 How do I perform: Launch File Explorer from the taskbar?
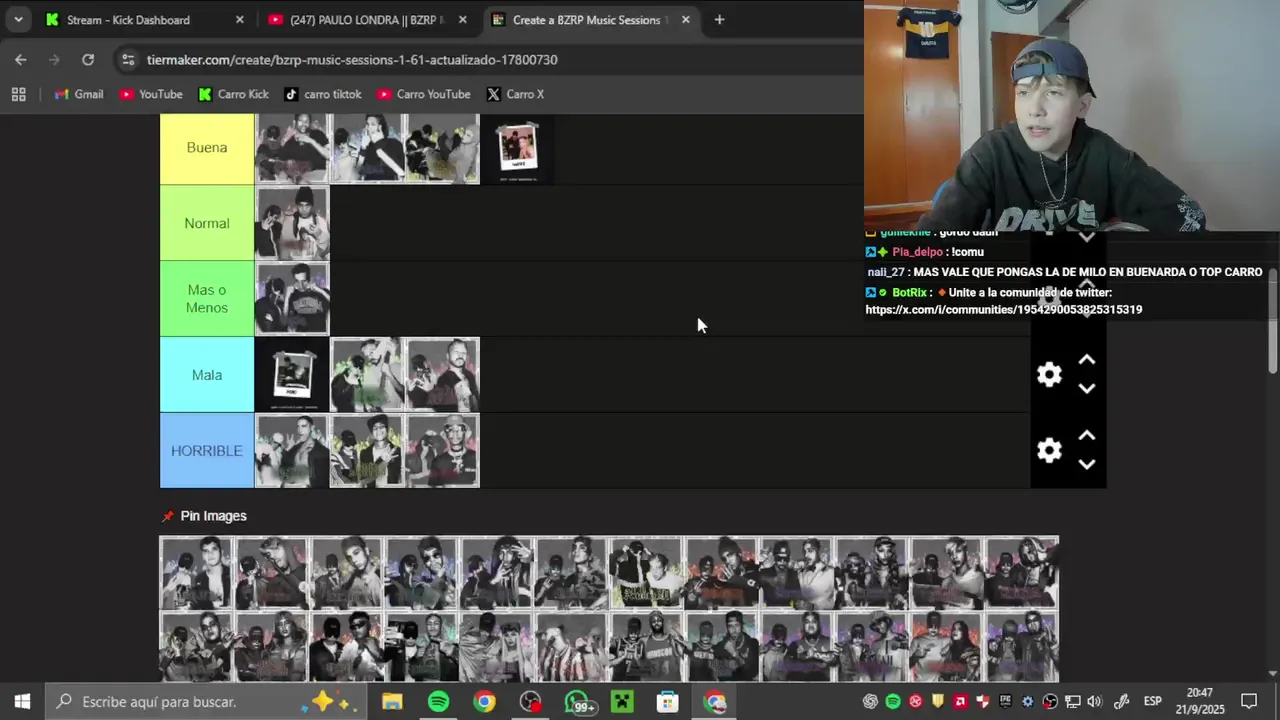[392, 702]
